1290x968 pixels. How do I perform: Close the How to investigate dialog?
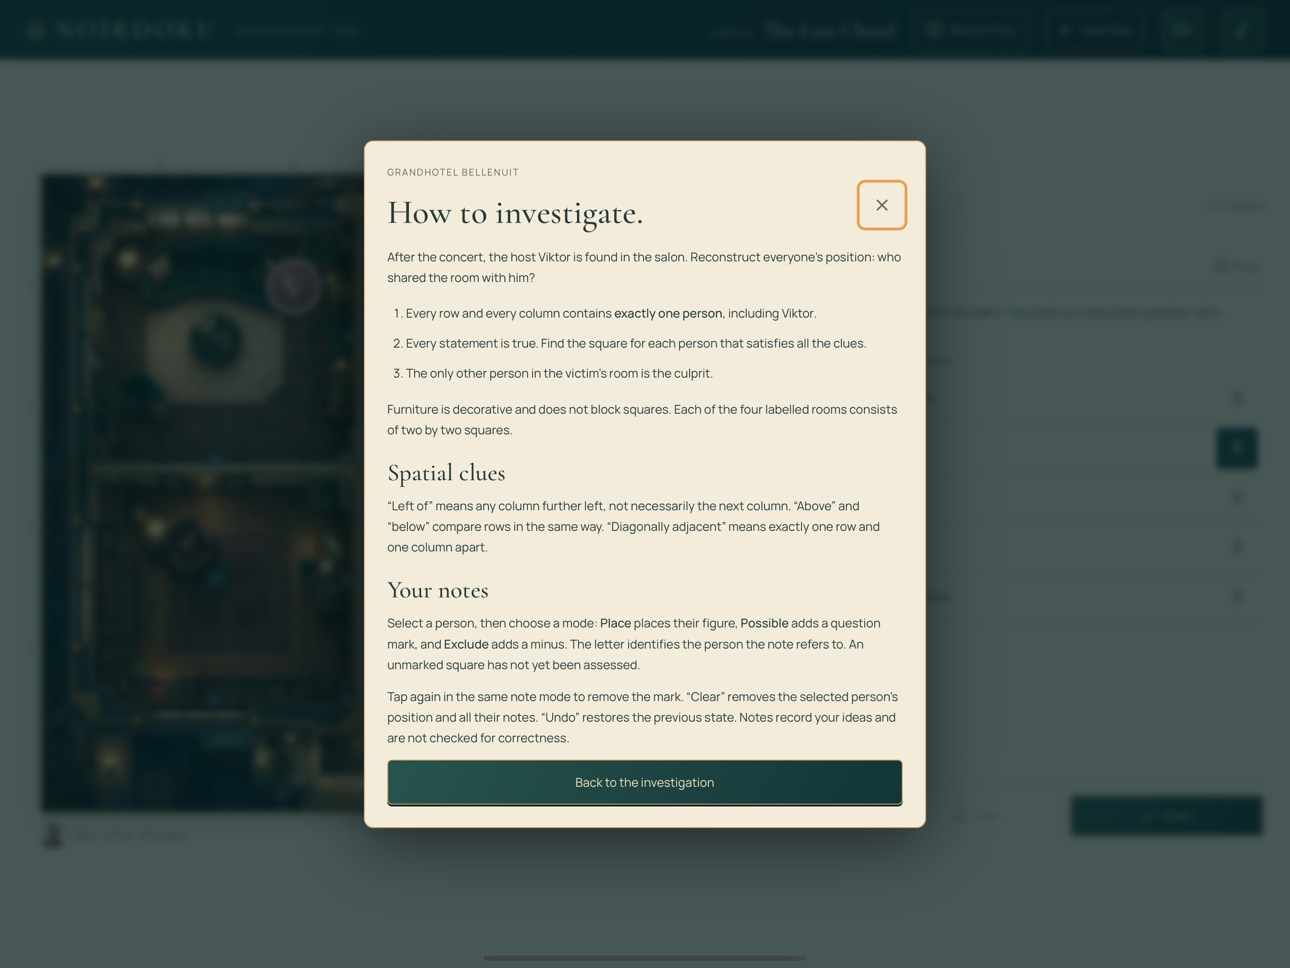pyautogui.click(x=881, y=205)
